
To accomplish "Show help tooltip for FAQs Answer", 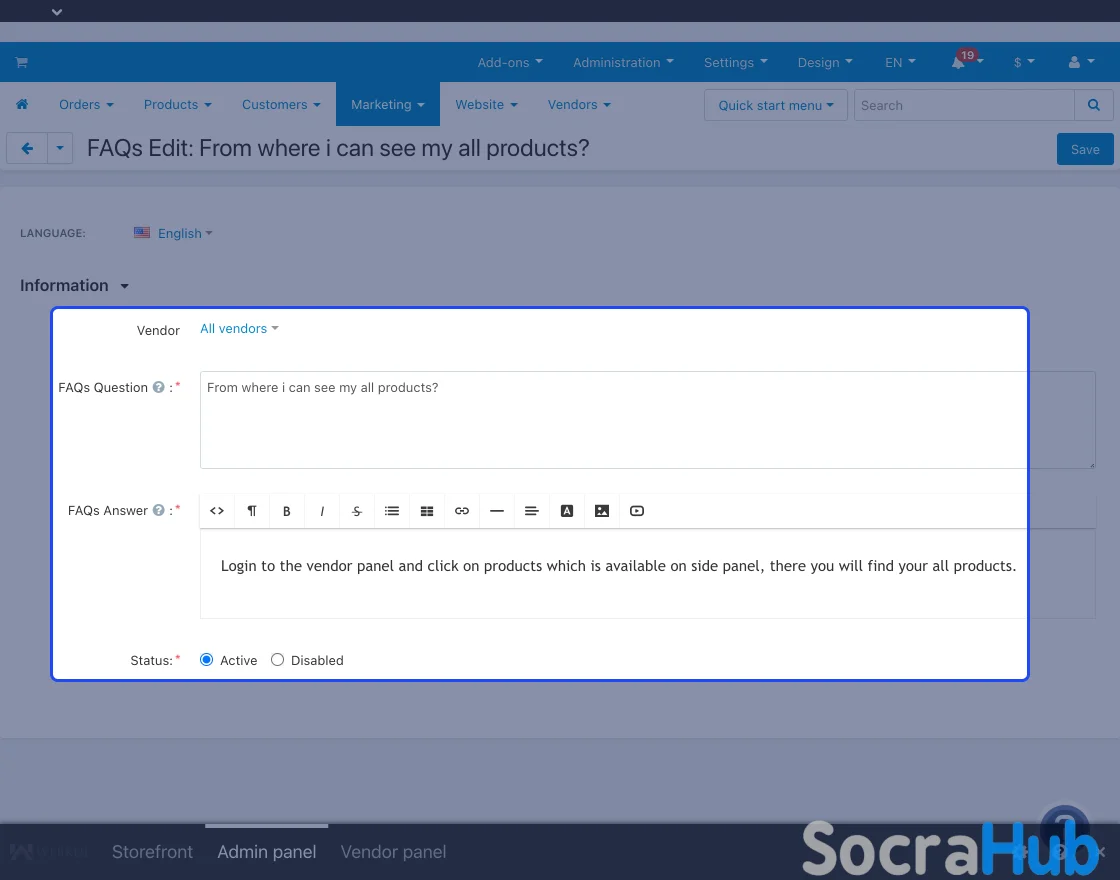I will click(159, 510).
